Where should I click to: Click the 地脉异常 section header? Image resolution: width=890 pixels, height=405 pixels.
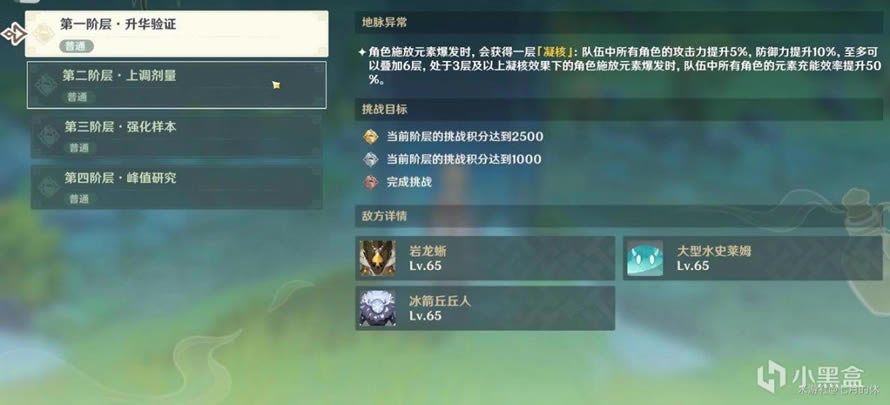[619, 23]
